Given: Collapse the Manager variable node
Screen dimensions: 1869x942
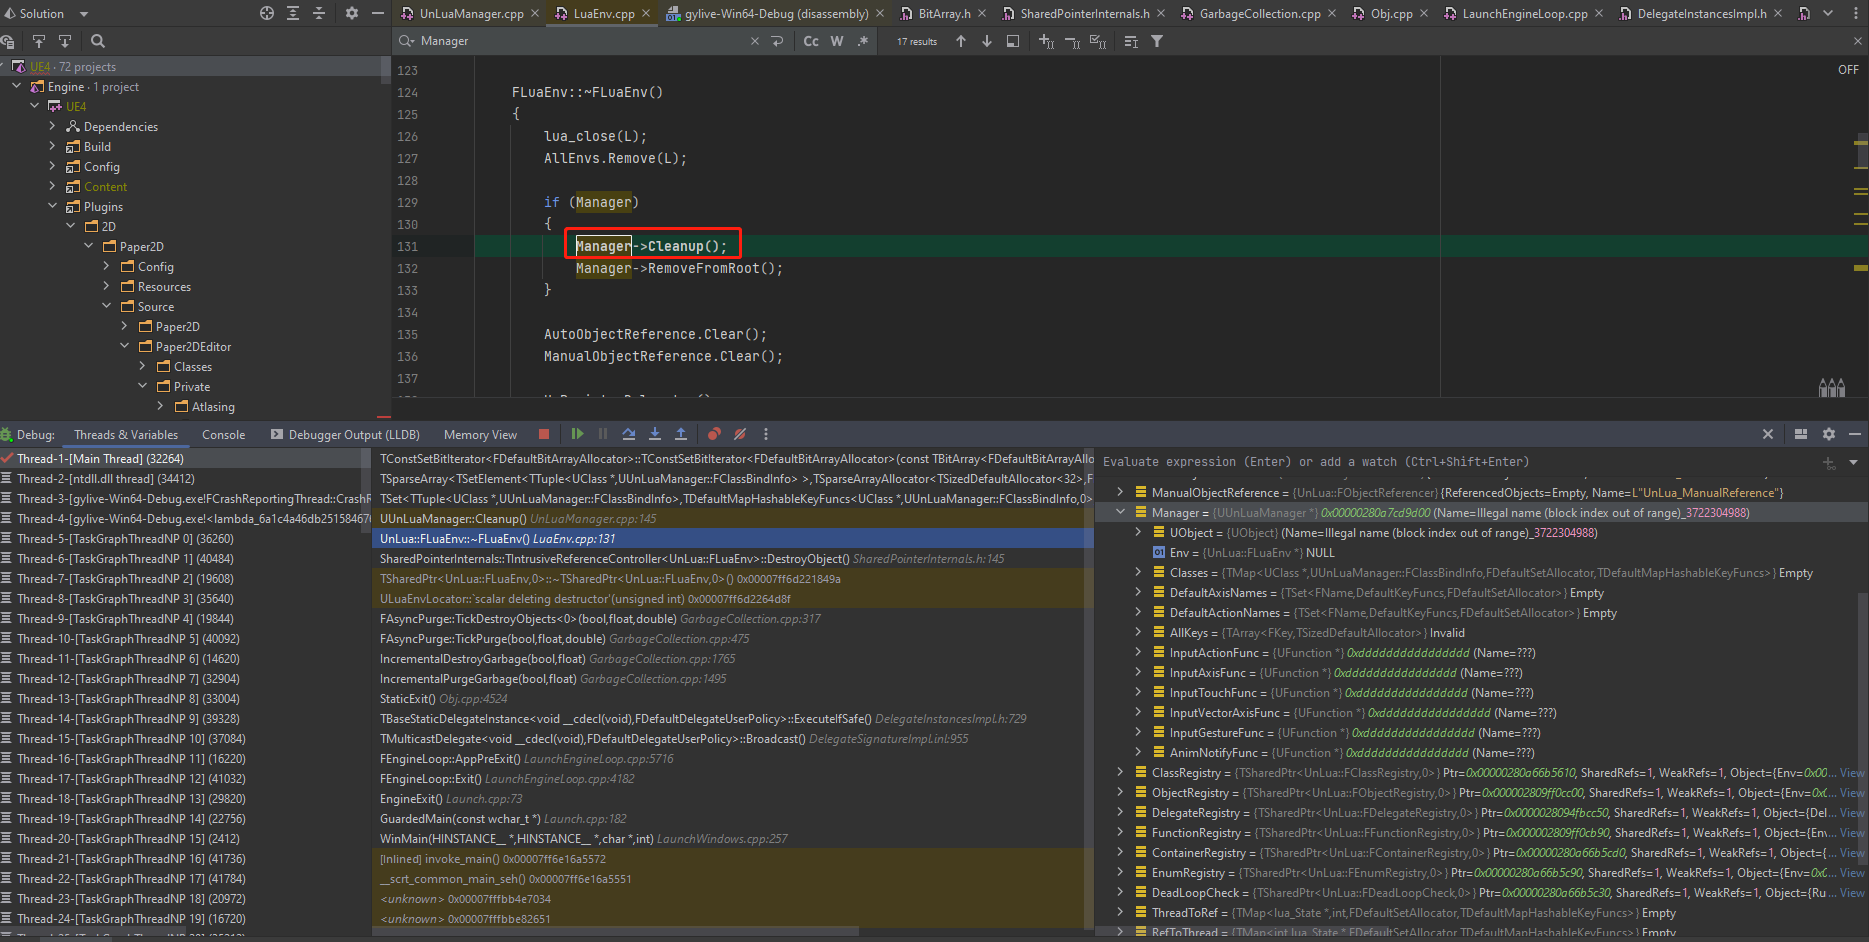Looking at the screenshot, I should click(x=1120, y=512).
